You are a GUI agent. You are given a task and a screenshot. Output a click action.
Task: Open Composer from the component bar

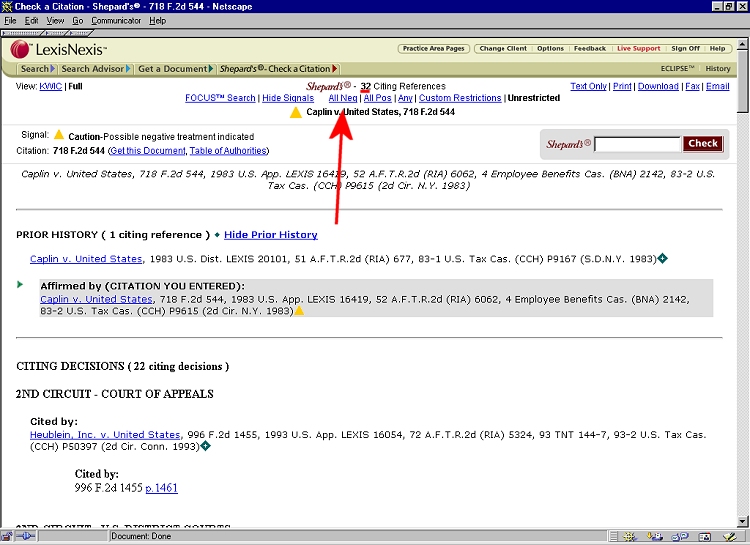click(729, 537)
